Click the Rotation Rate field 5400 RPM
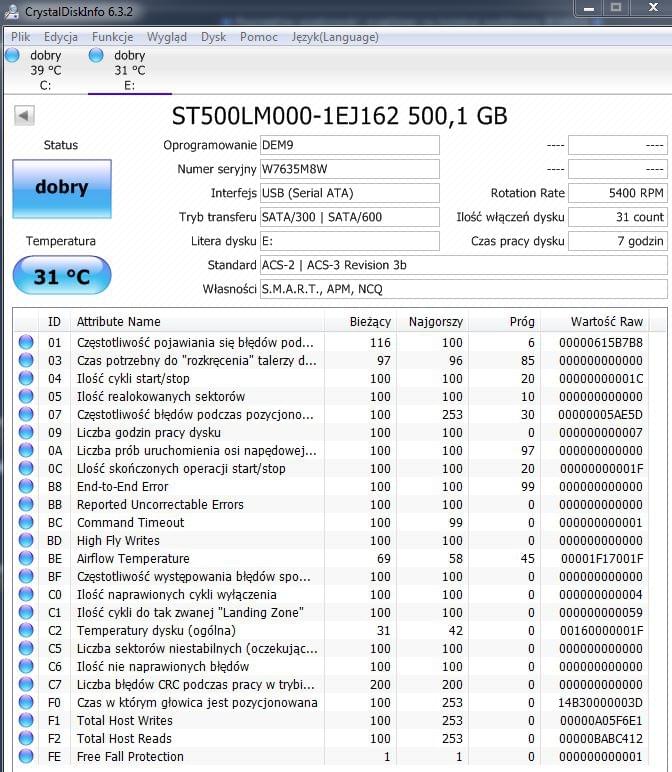672x772 pixels. (618, 193)
